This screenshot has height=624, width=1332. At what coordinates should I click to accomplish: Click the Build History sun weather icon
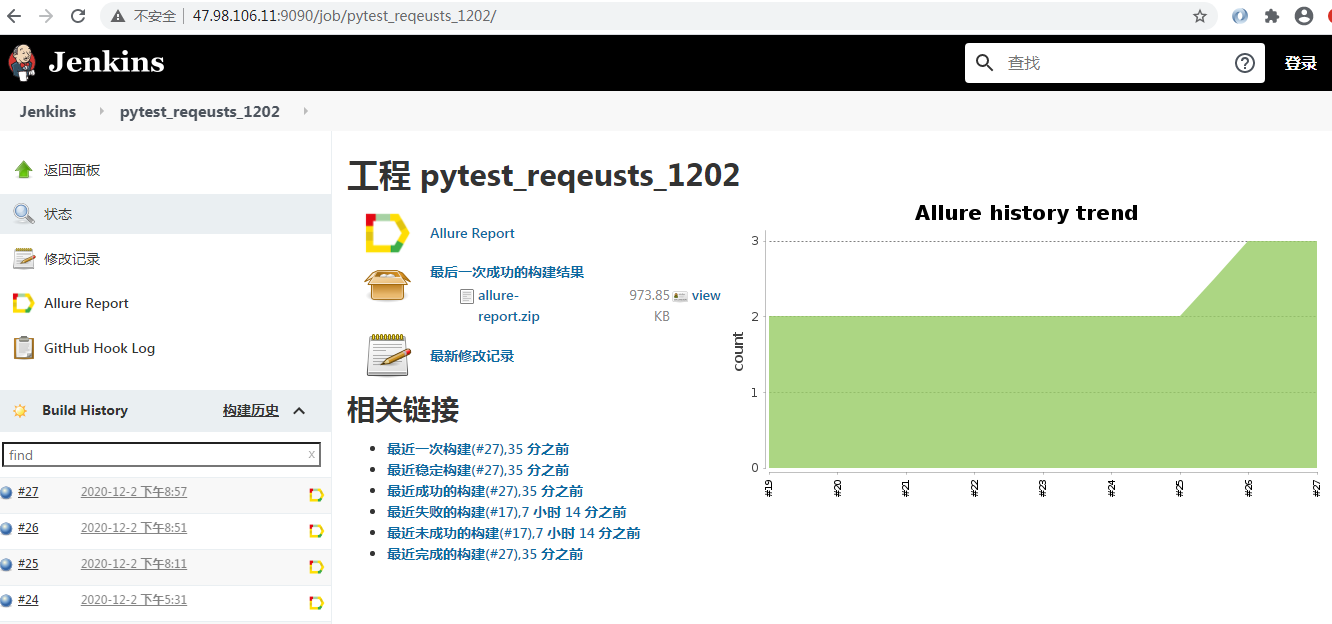(19, 411)
